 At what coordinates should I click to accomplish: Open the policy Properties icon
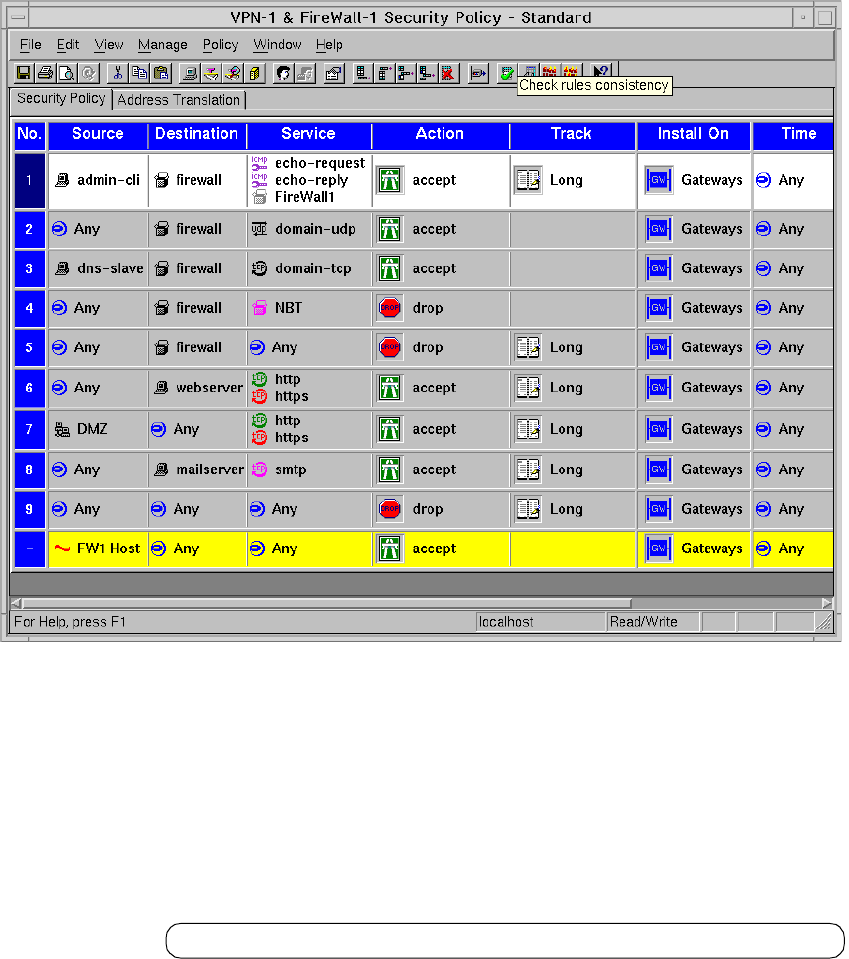(333, 73)
